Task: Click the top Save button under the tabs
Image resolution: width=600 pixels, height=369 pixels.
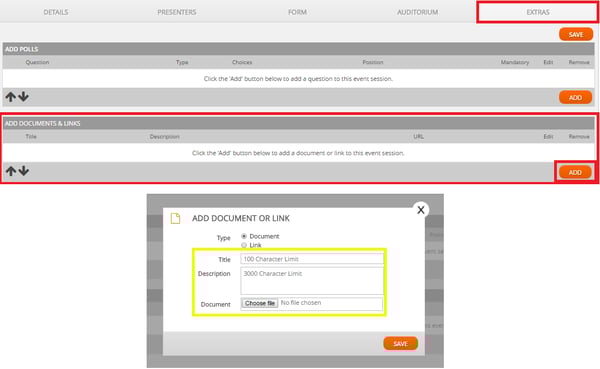Action: 576,34
